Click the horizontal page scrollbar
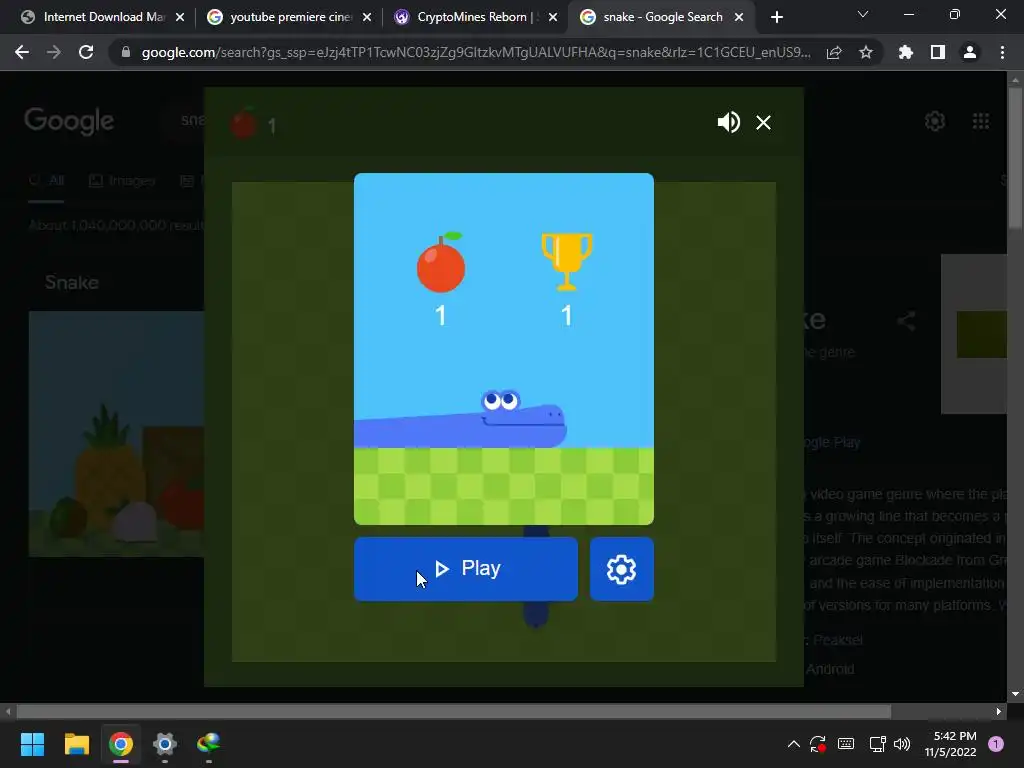The image size is (1024, 768). point(453,711)
